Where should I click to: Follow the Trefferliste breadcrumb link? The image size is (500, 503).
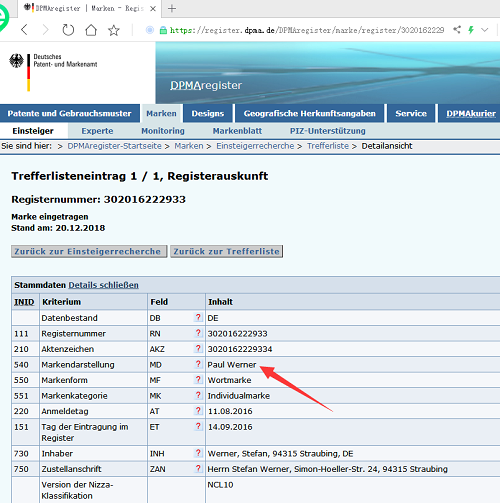pos(328,146)
